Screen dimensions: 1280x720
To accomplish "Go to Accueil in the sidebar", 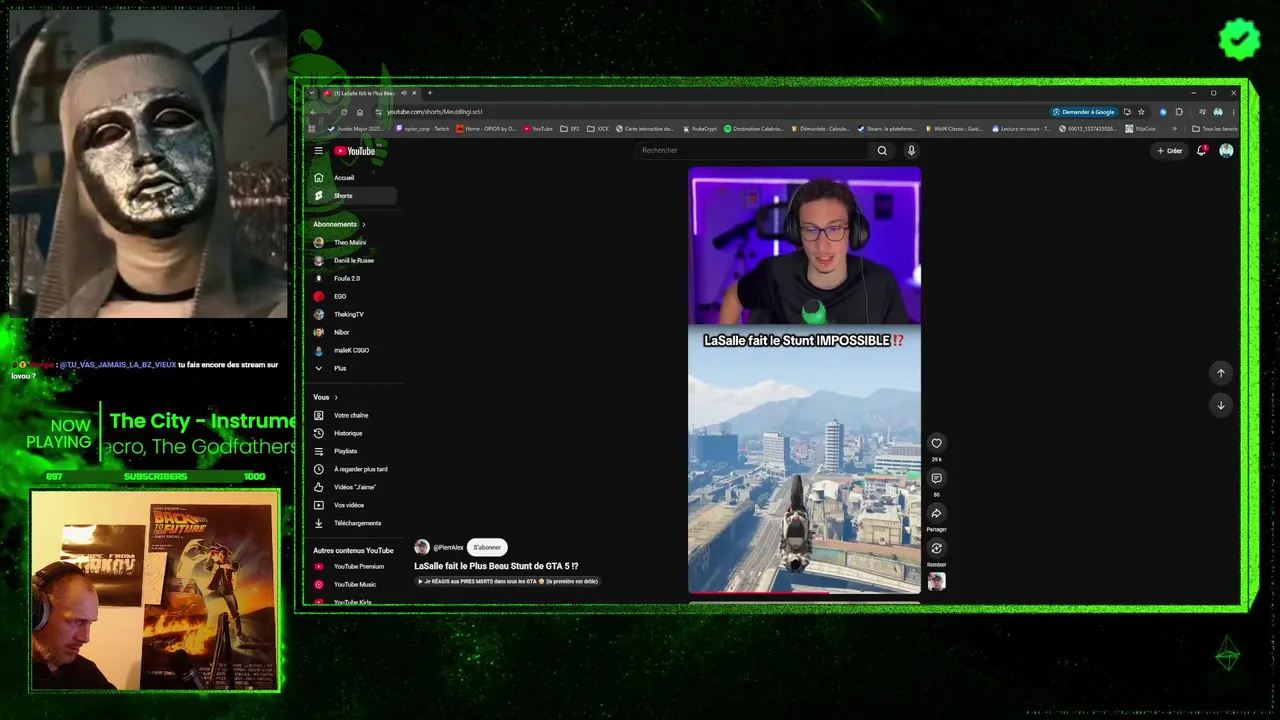I will click(351, 178).
